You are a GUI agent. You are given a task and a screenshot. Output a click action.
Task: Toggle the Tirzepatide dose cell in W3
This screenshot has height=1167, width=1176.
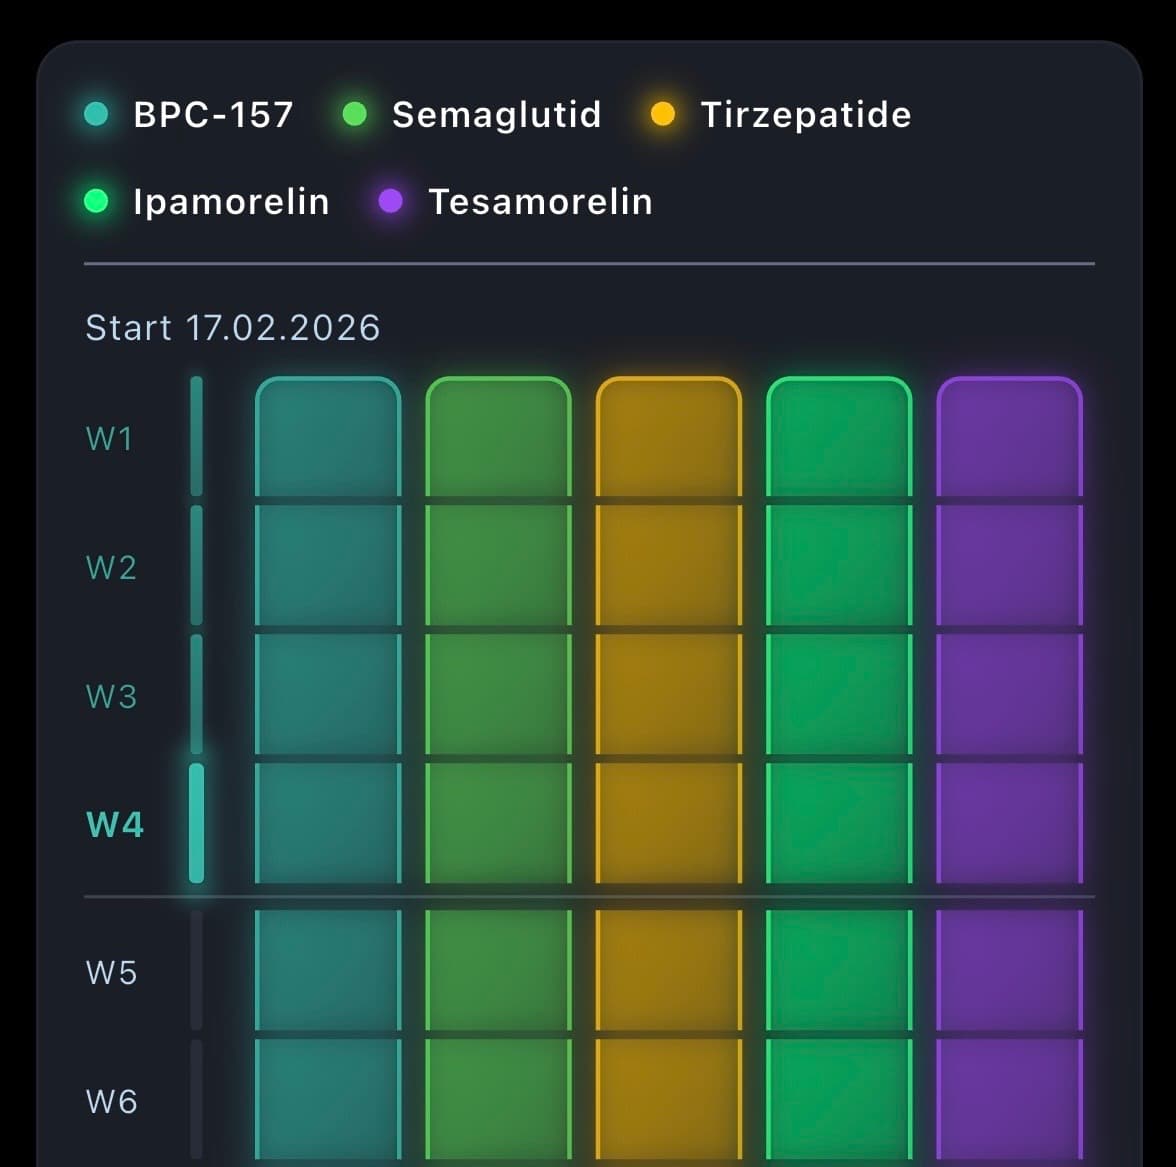(x=669, y=696)
